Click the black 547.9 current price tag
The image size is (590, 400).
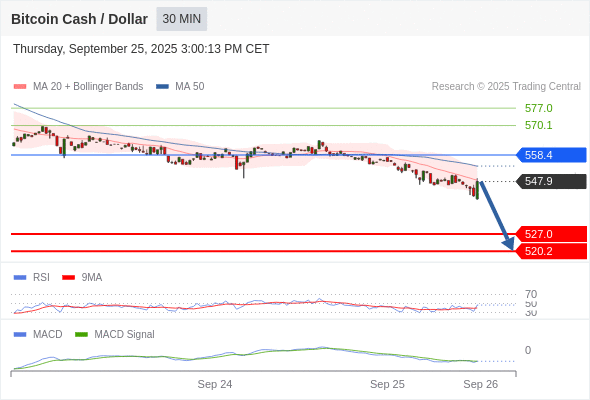click(x=551, y=181)
